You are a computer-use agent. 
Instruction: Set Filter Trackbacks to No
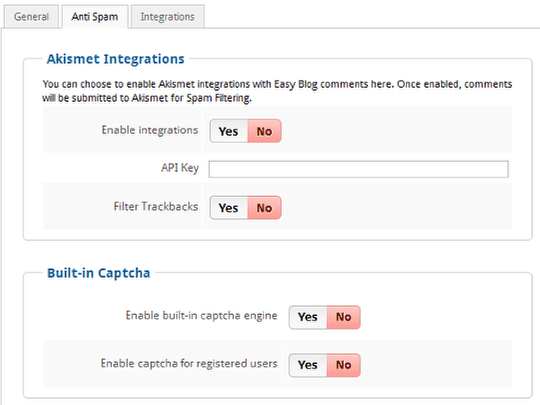(264, 208)
